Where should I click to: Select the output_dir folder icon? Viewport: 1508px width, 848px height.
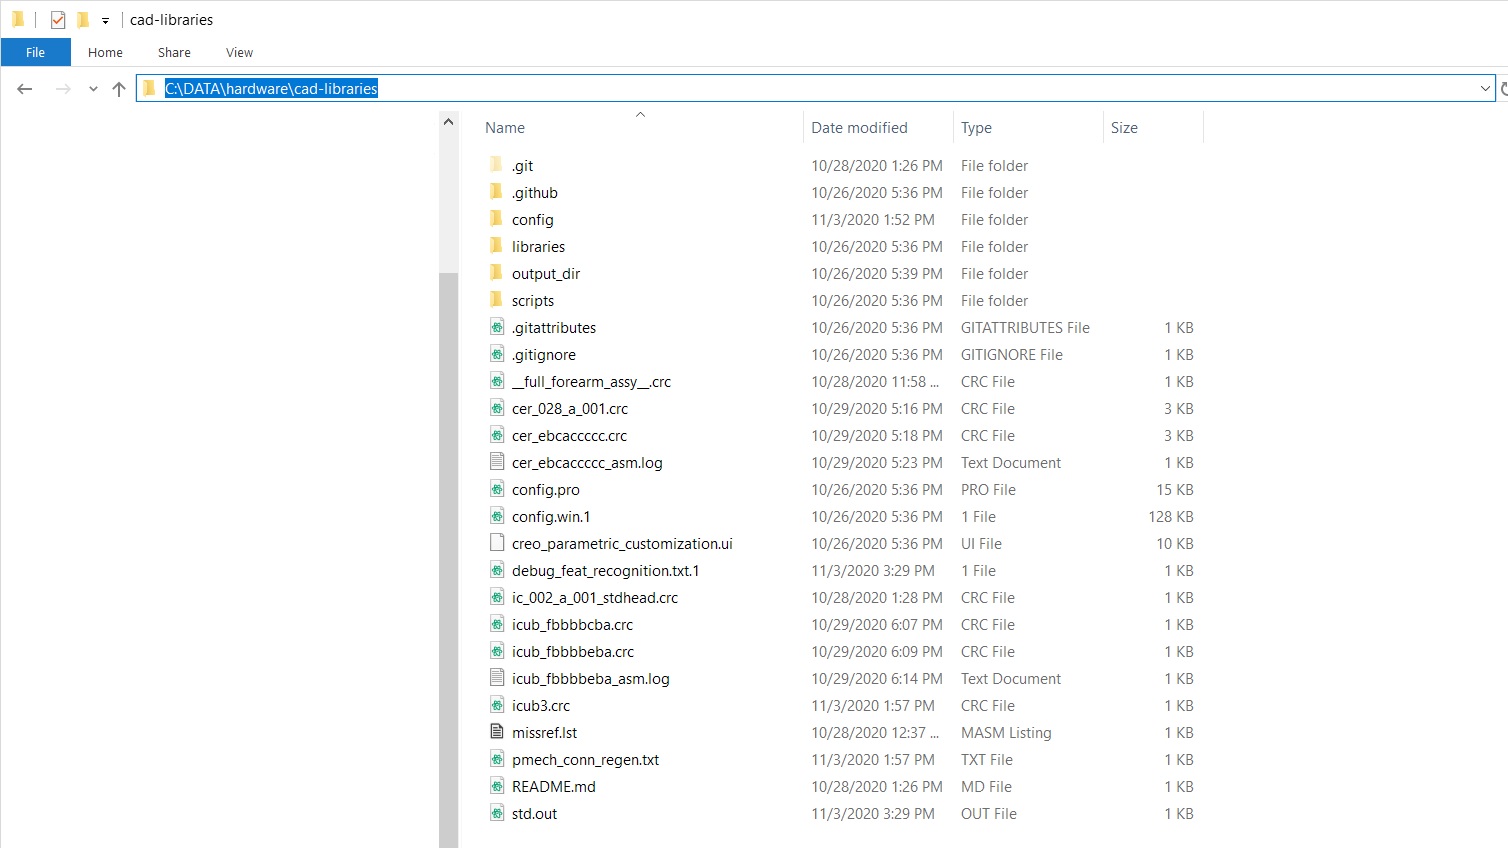point(497,273)
